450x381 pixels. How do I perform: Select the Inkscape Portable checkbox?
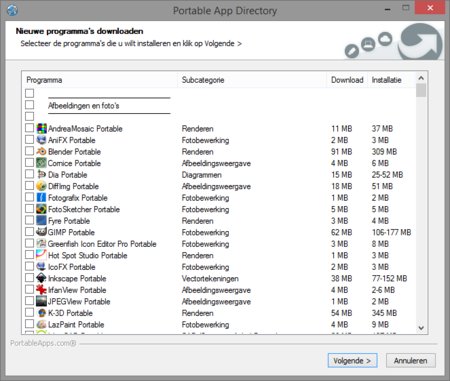(x=30, y=278)
